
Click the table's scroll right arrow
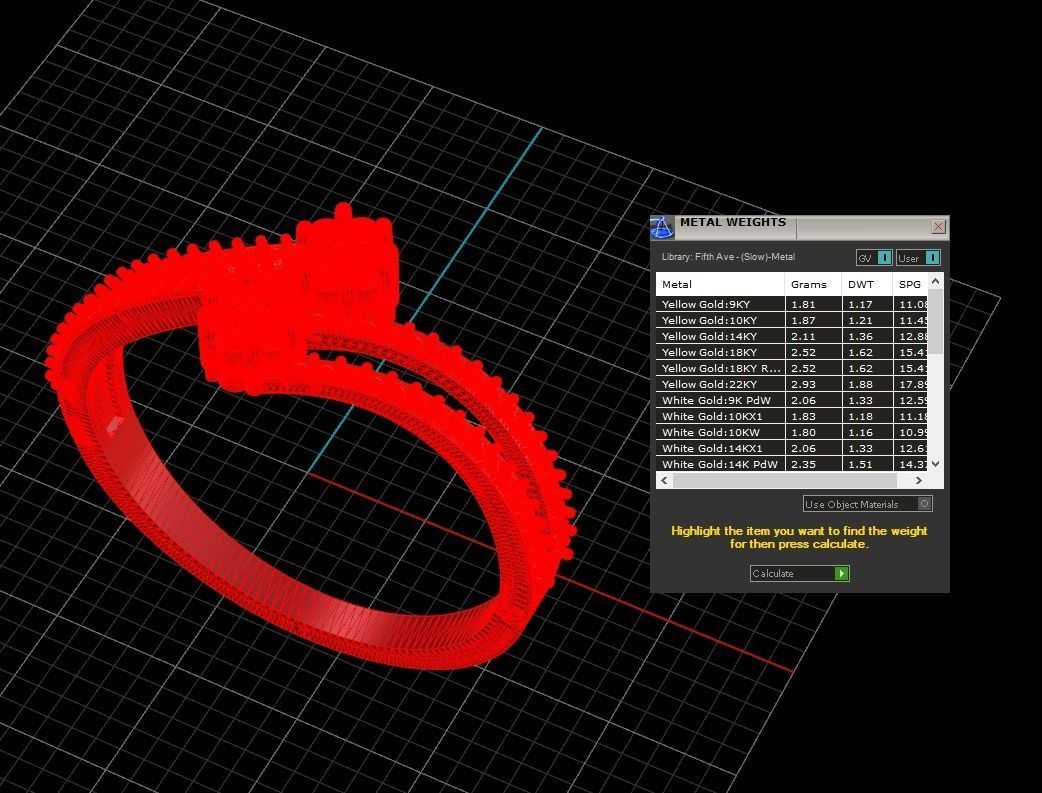pyautogui.click(x=918, y=480)
